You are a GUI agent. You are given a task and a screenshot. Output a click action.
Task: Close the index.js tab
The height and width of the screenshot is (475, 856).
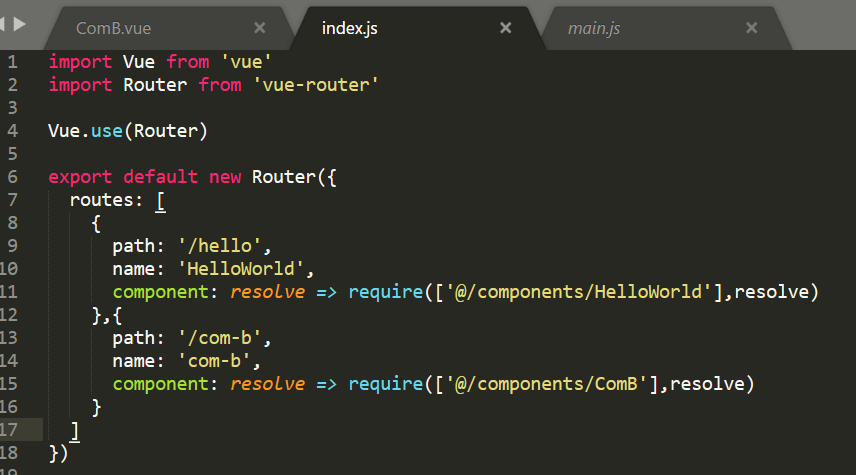506,28
